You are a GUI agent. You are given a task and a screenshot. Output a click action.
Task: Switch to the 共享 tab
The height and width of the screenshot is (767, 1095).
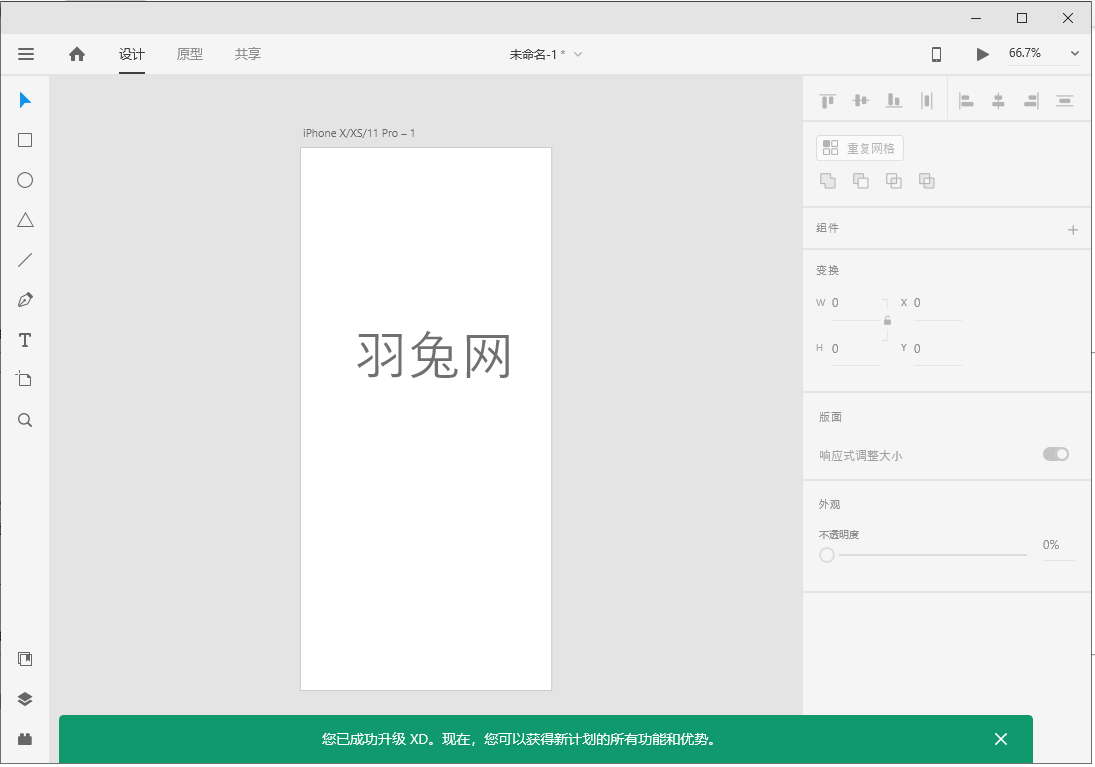(247, 54)
